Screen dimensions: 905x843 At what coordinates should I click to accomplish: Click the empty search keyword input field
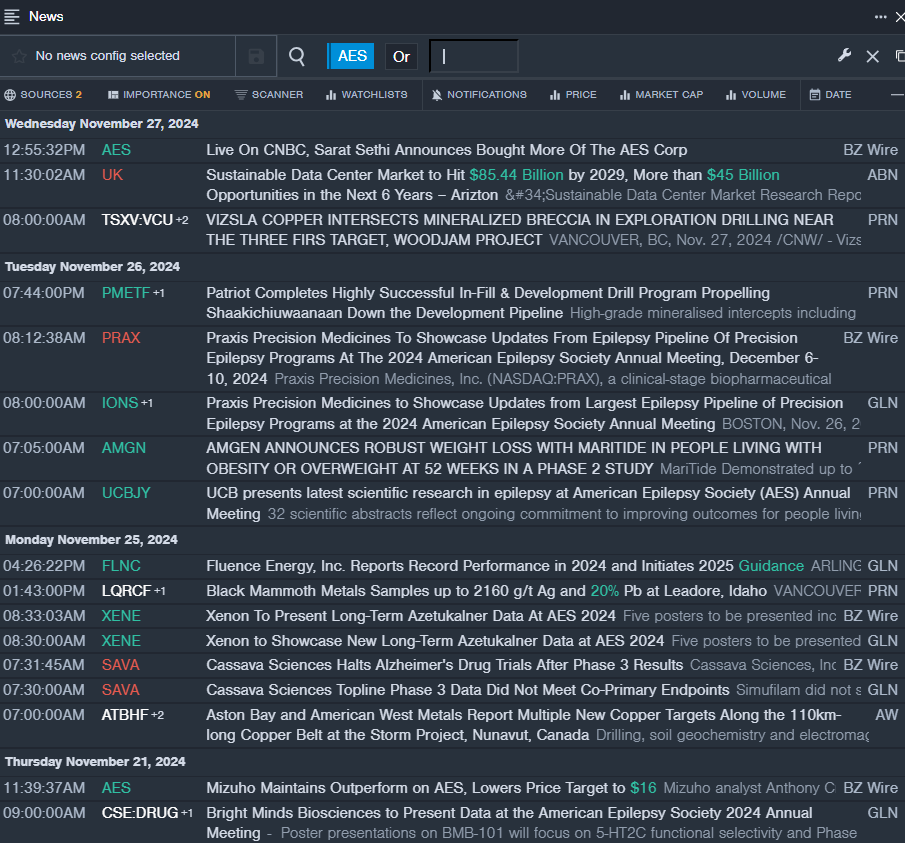474,56
